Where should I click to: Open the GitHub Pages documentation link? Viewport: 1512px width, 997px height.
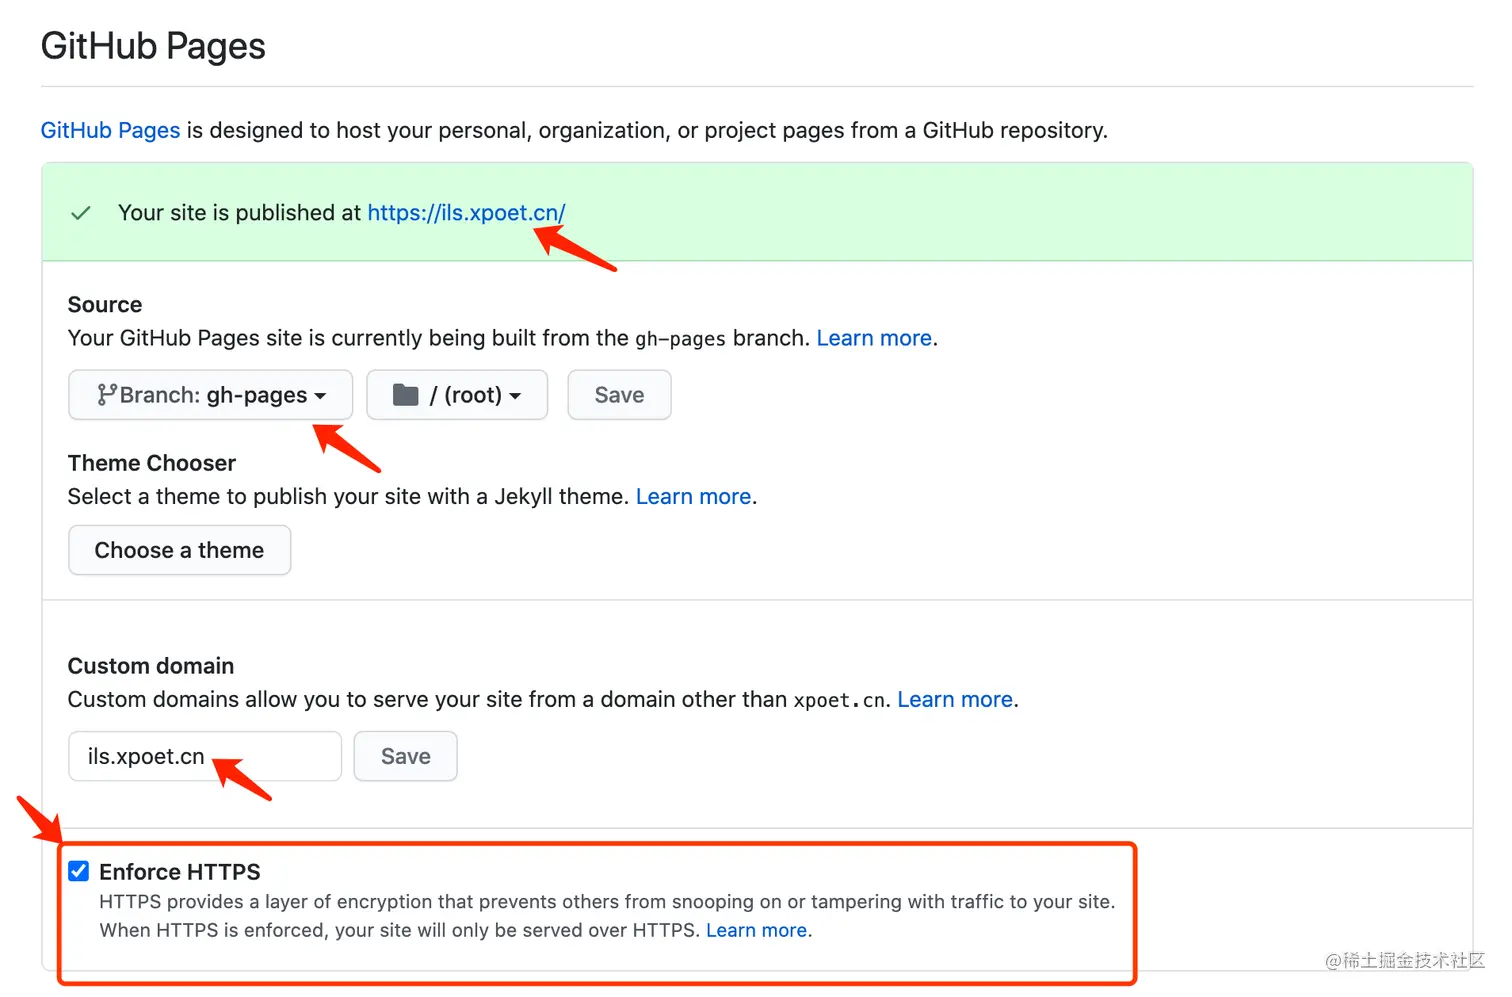tap(110, 130)
